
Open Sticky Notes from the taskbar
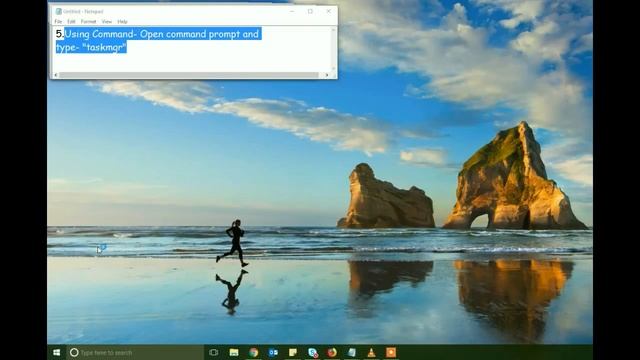coord(293,352)
